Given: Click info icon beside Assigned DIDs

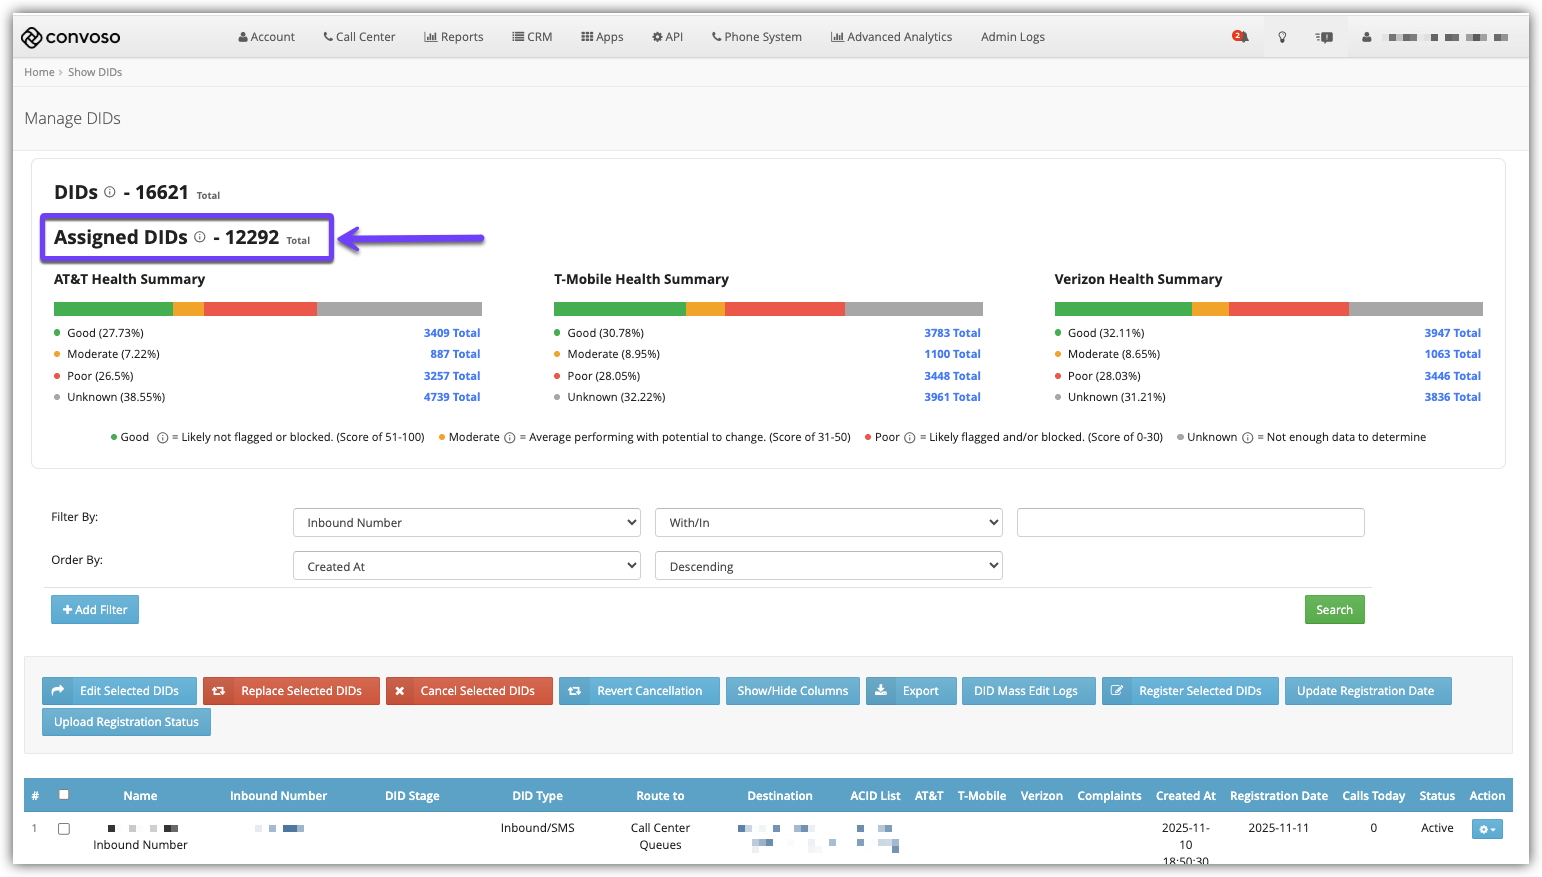Looking at the screenshot, I should tap(200, 237).
